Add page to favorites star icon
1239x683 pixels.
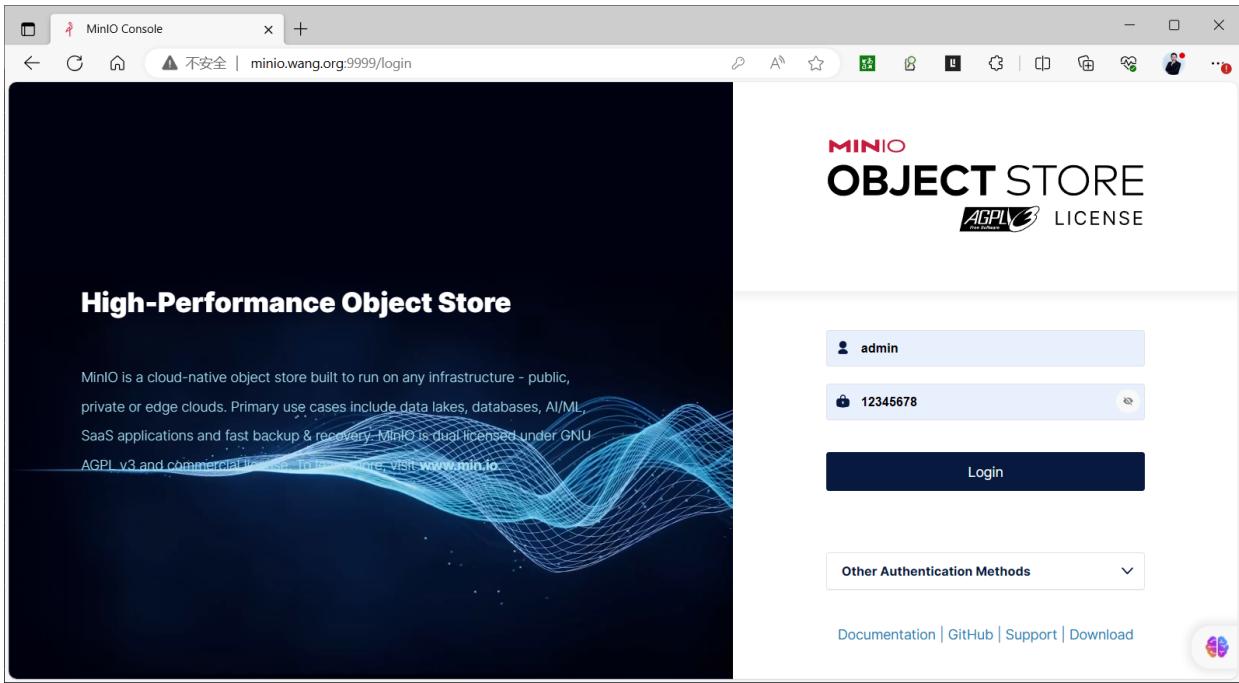[816, 64]
